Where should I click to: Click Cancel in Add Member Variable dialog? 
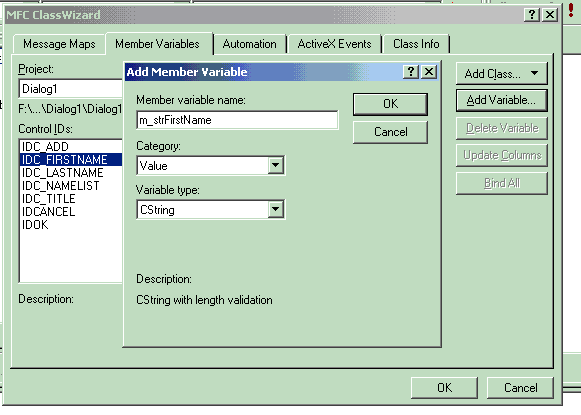(x=391, y=132)
